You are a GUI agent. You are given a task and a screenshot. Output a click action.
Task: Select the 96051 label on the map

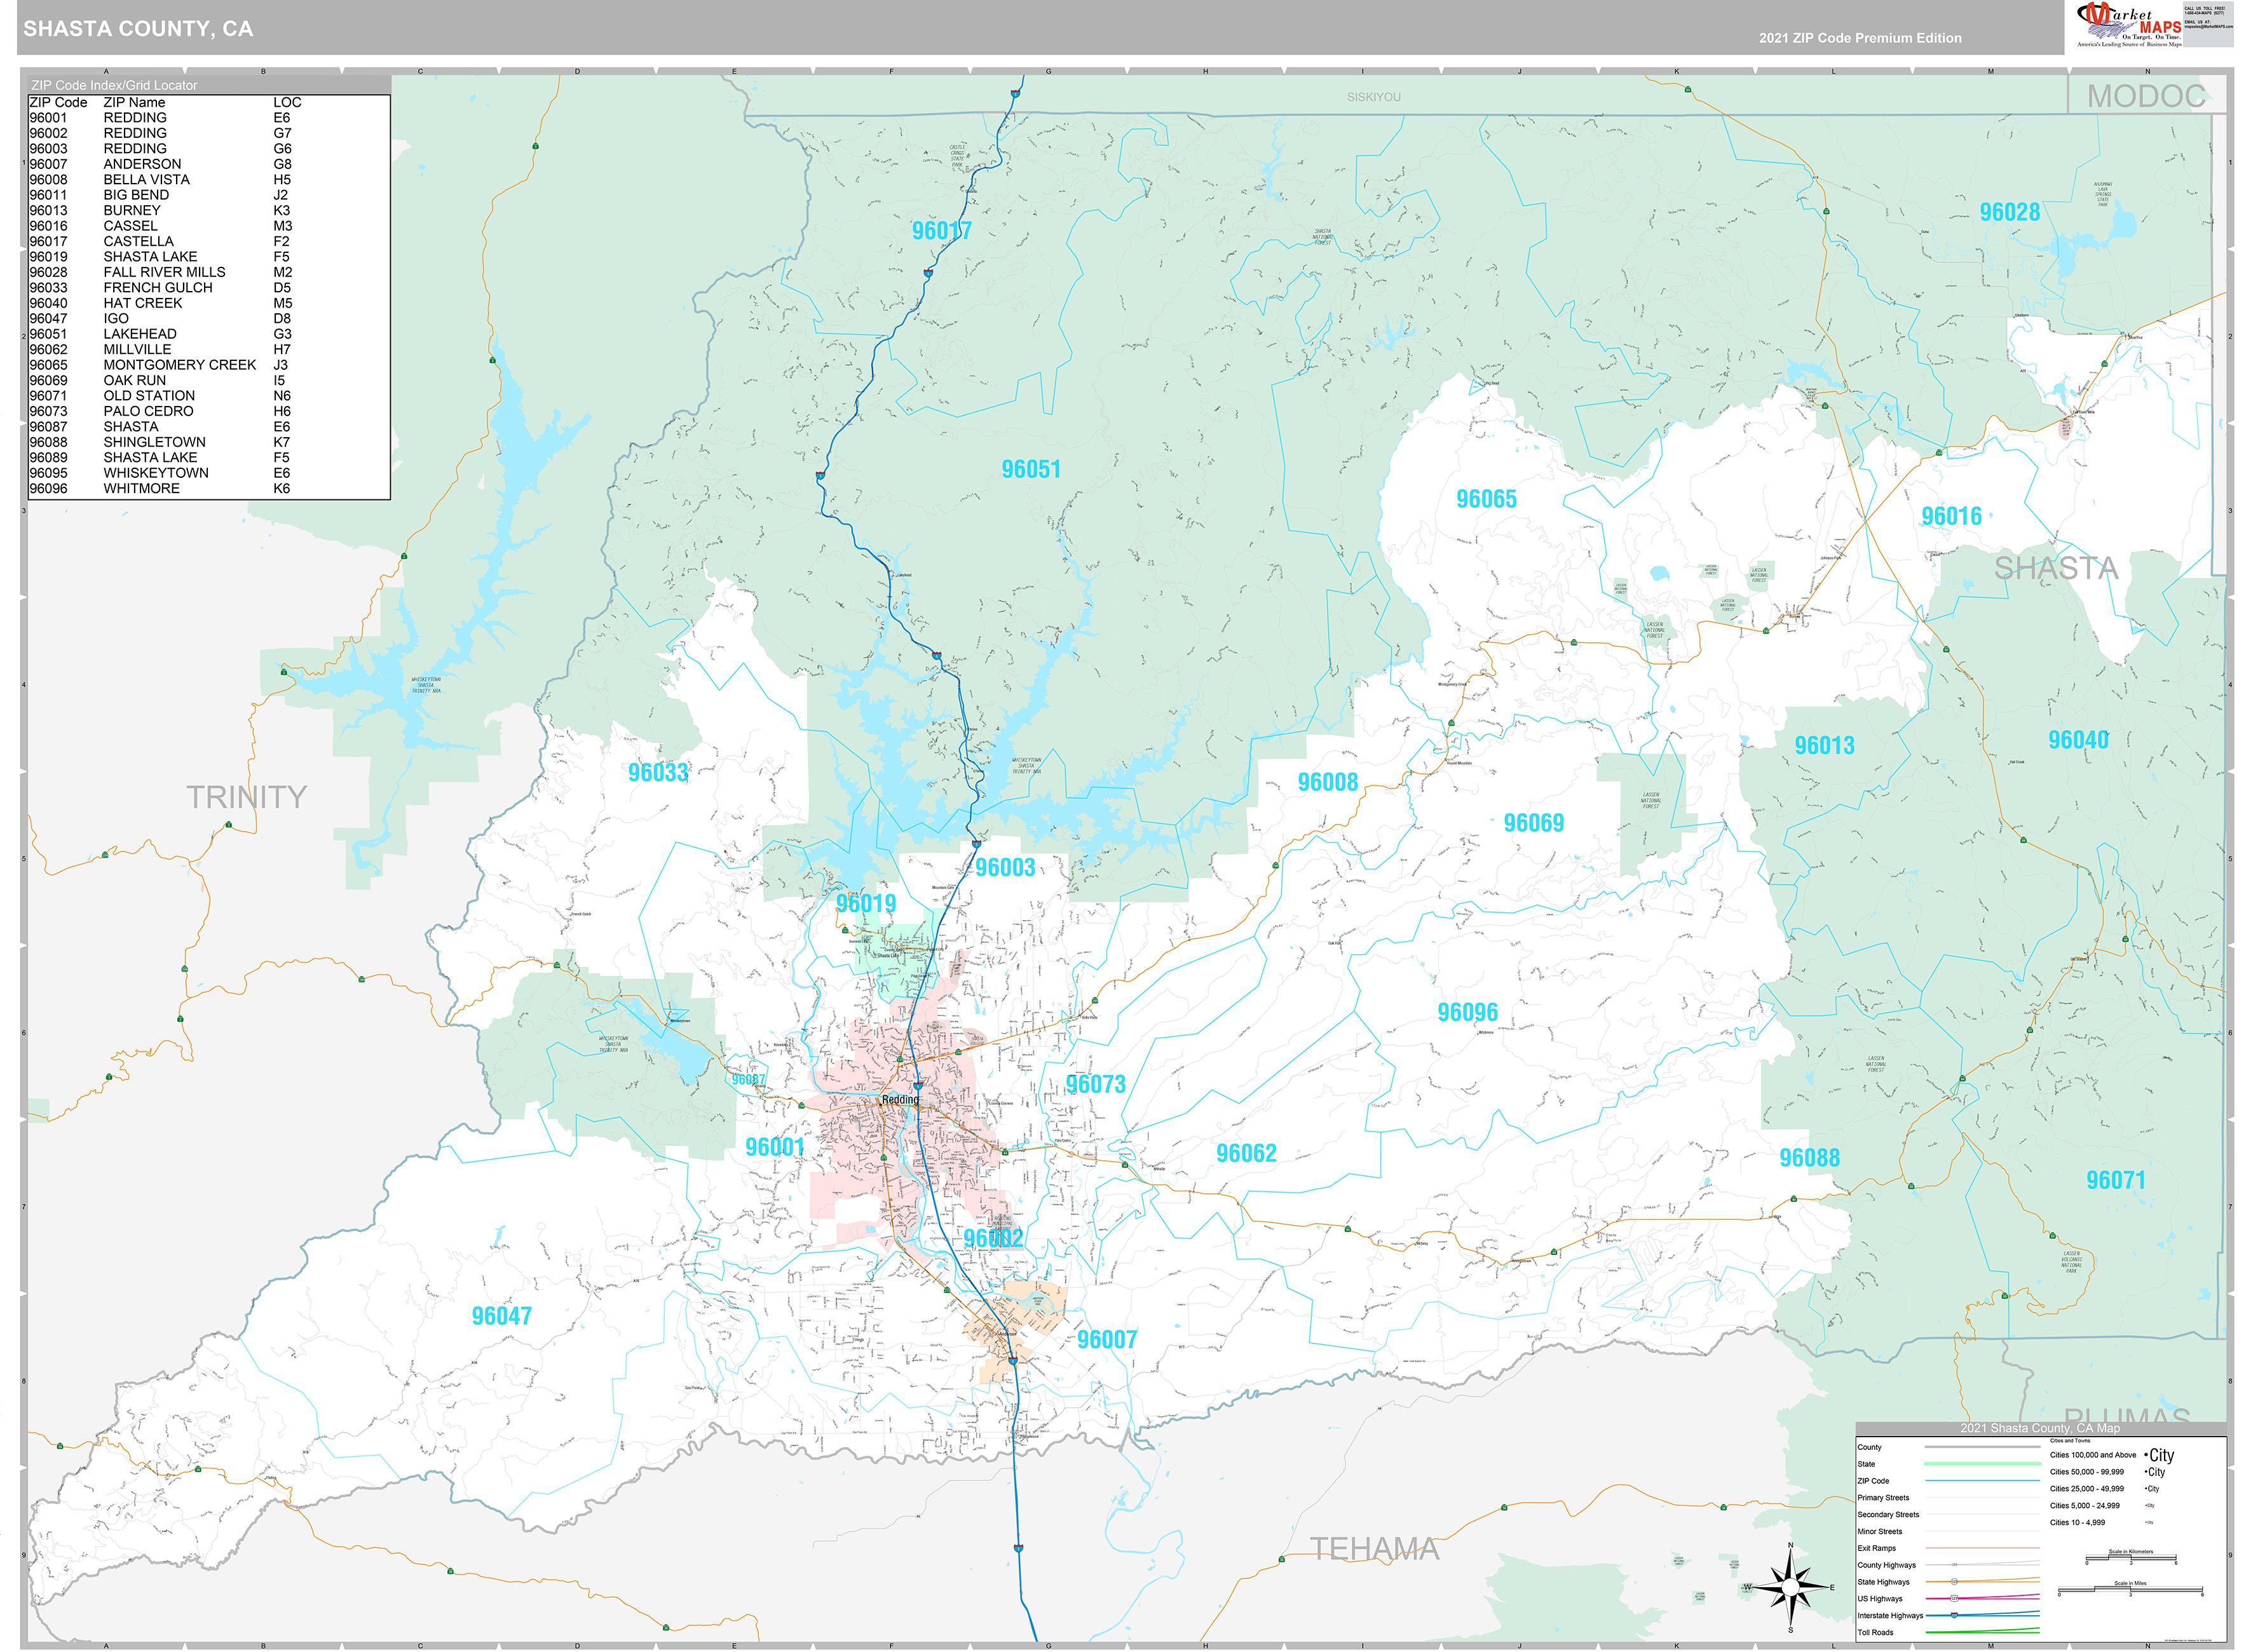[x=1031, y=469]
